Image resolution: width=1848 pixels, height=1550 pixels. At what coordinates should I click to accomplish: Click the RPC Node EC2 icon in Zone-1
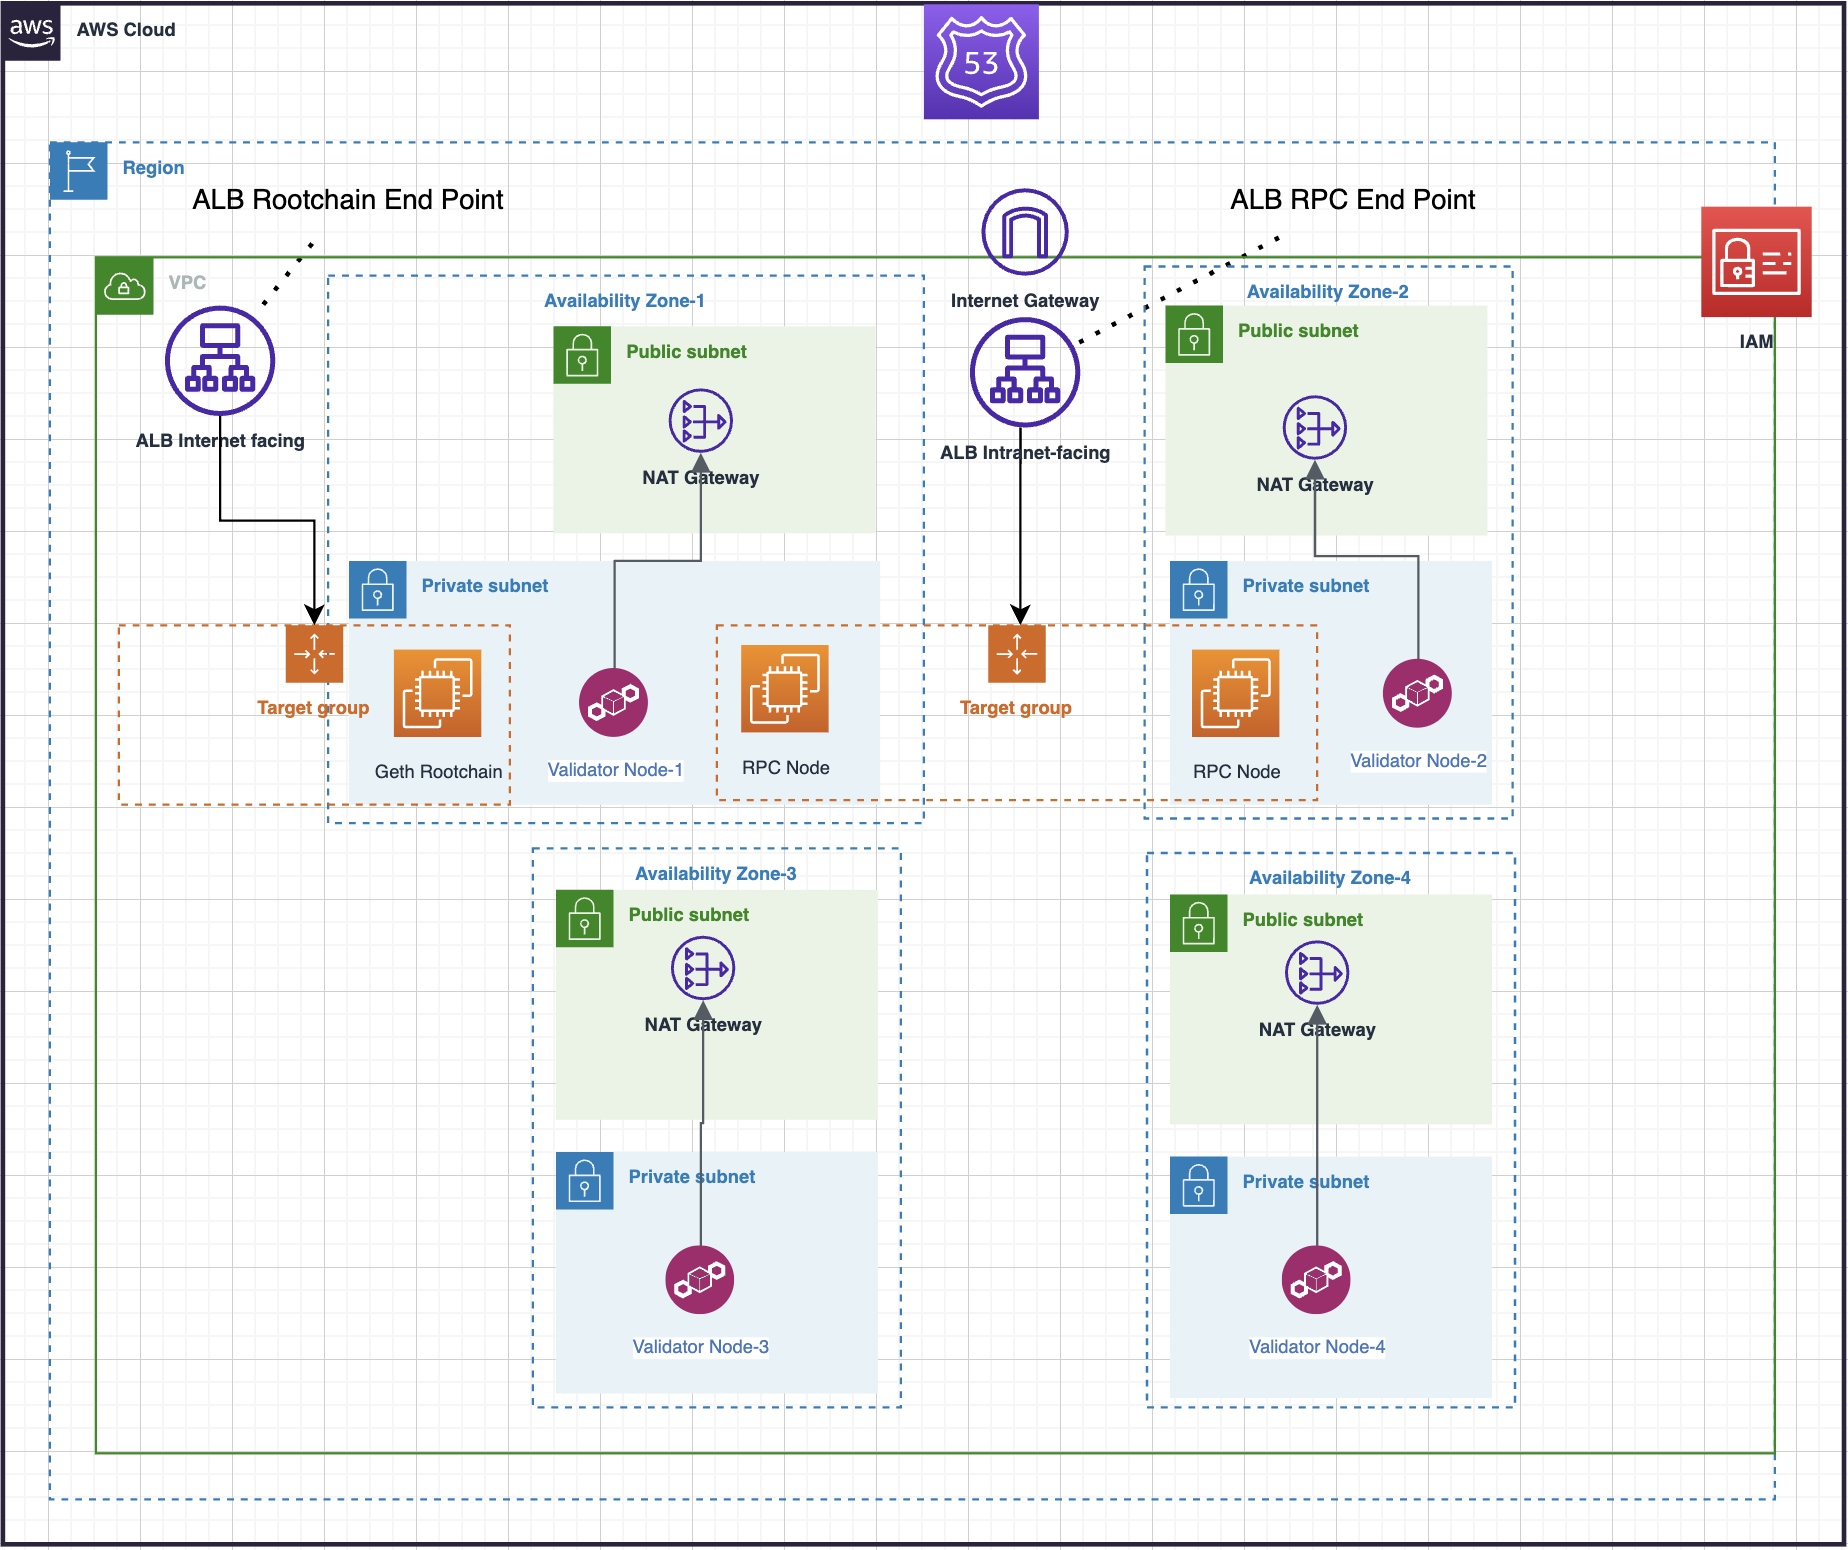[785, 689]
